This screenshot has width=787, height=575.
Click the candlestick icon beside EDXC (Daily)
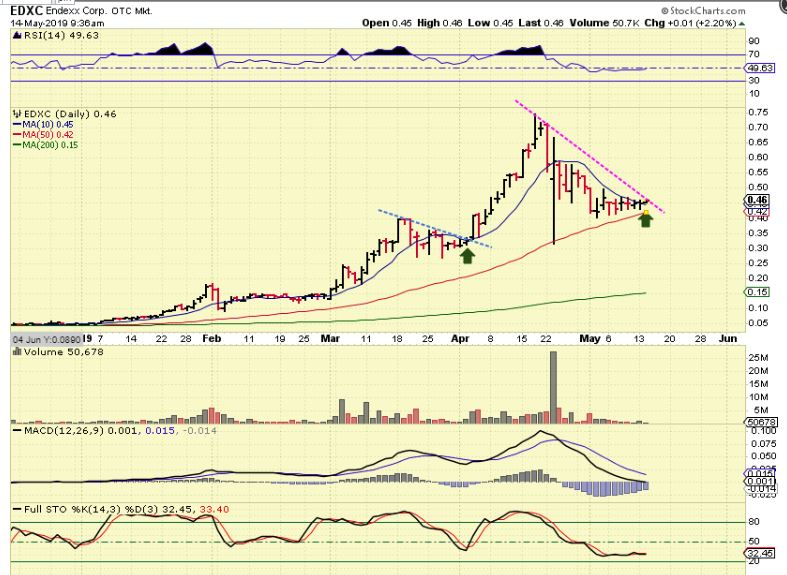point(18,114)
